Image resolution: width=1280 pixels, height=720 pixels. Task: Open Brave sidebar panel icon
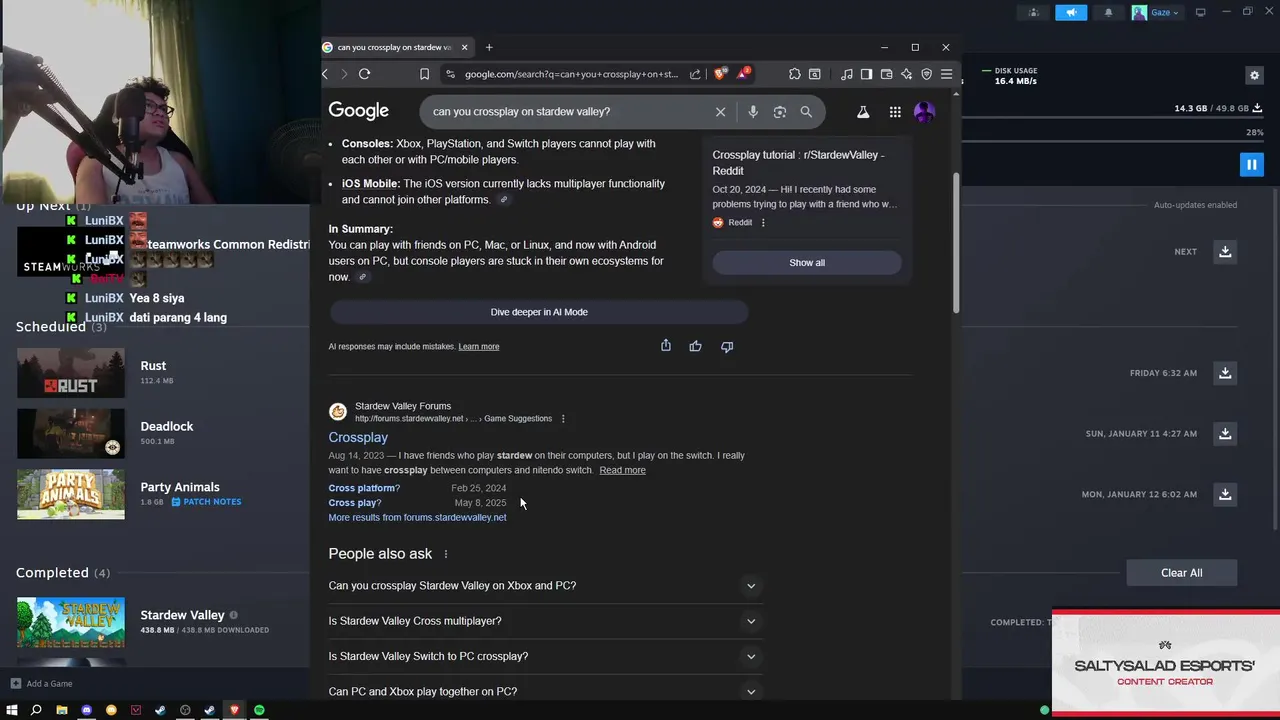866,74
